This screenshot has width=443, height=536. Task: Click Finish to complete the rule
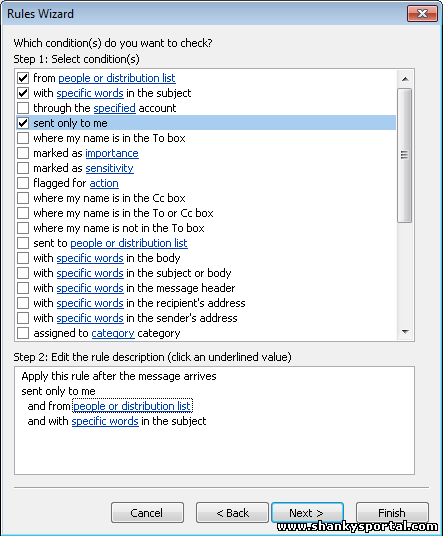392,513
